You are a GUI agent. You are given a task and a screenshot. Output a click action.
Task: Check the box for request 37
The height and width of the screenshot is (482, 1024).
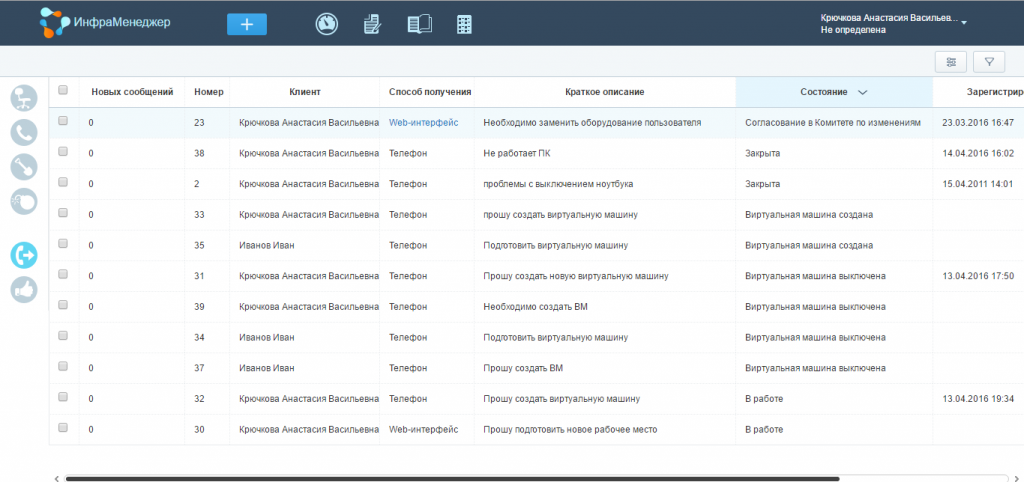(63, 366)
